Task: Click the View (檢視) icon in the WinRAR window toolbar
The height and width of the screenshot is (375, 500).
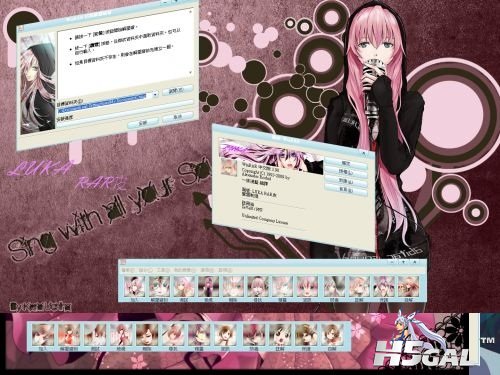Action: point(208,287)
